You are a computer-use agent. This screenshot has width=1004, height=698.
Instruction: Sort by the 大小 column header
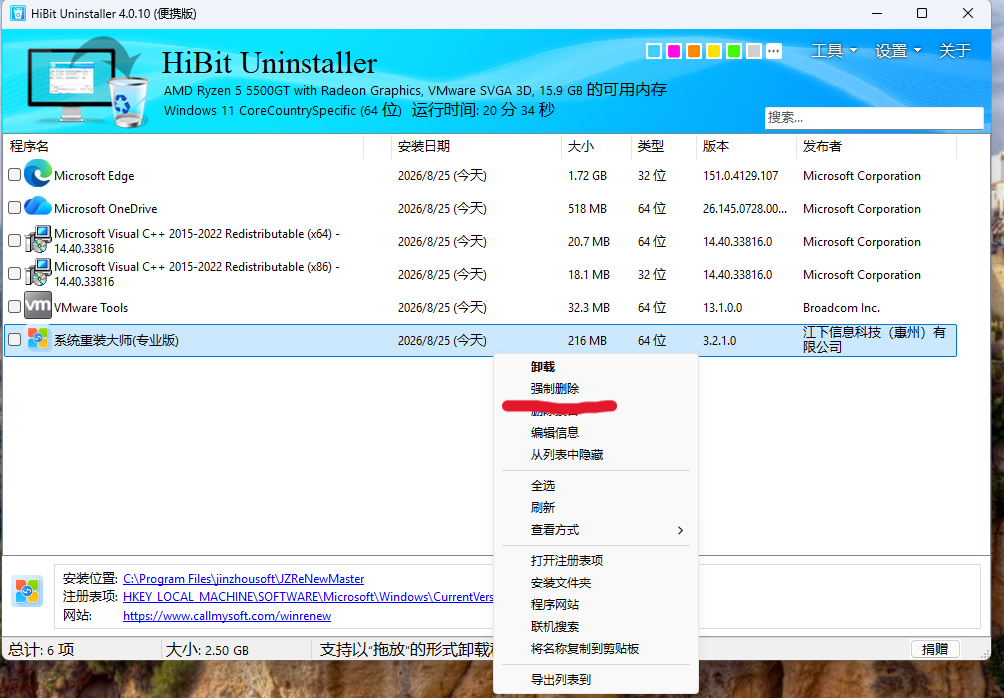pyautogui.click(x=581, y=147)
